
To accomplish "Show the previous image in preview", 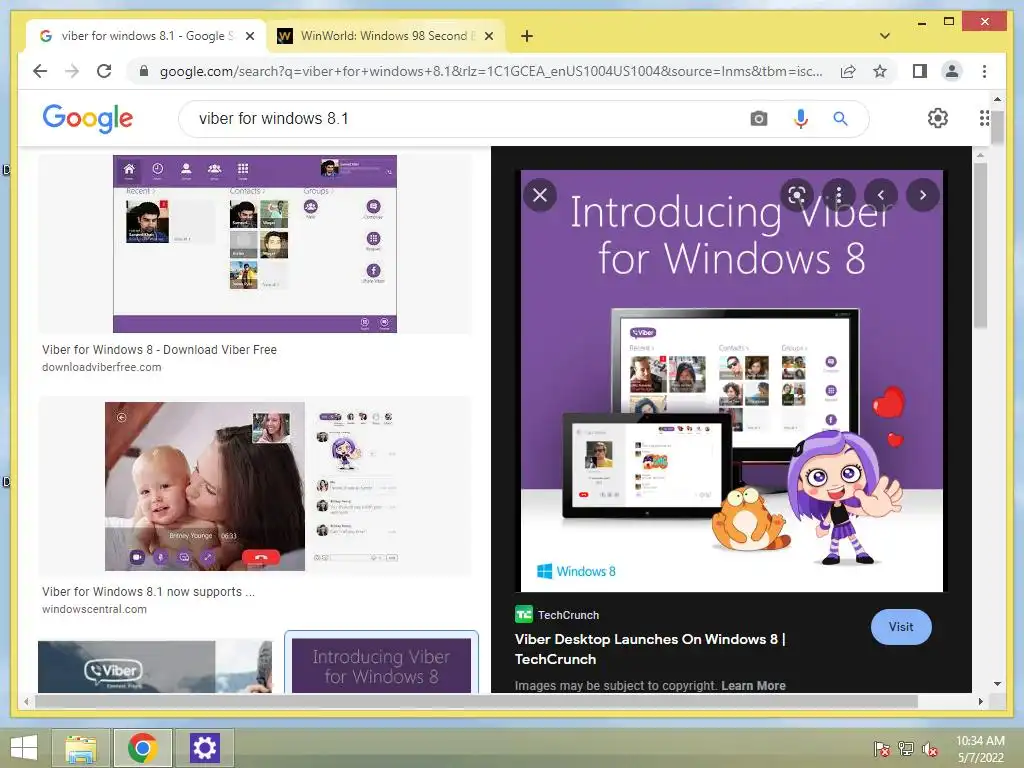I will (x=881, y=195).
